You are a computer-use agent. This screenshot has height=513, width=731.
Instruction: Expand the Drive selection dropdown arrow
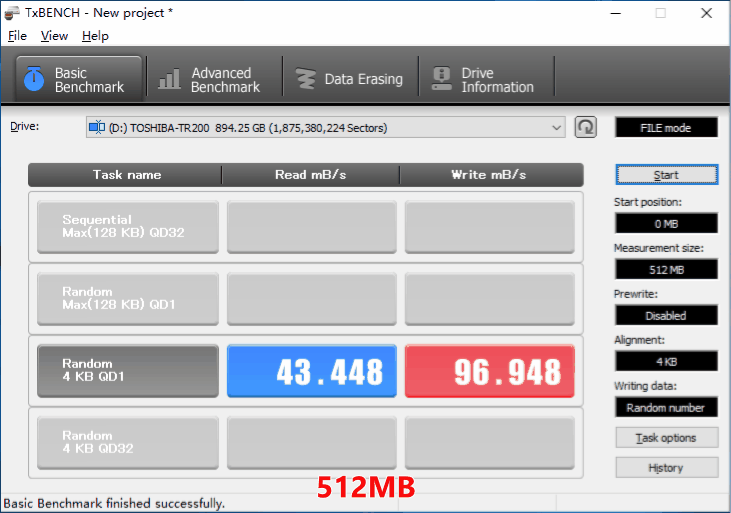tap(556, 127)
